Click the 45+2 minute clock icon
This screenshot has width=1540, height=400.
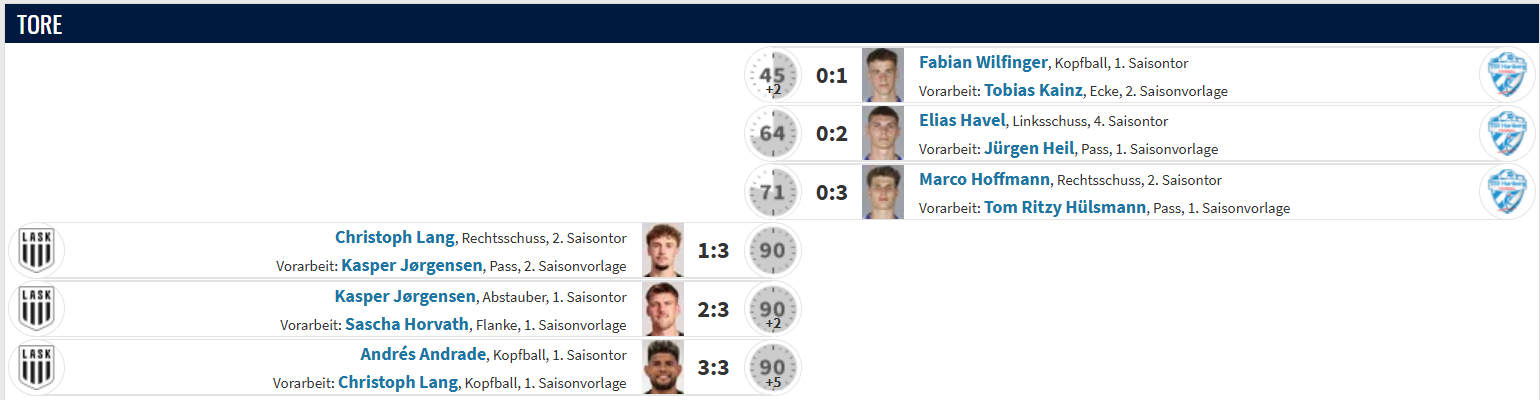773,75
